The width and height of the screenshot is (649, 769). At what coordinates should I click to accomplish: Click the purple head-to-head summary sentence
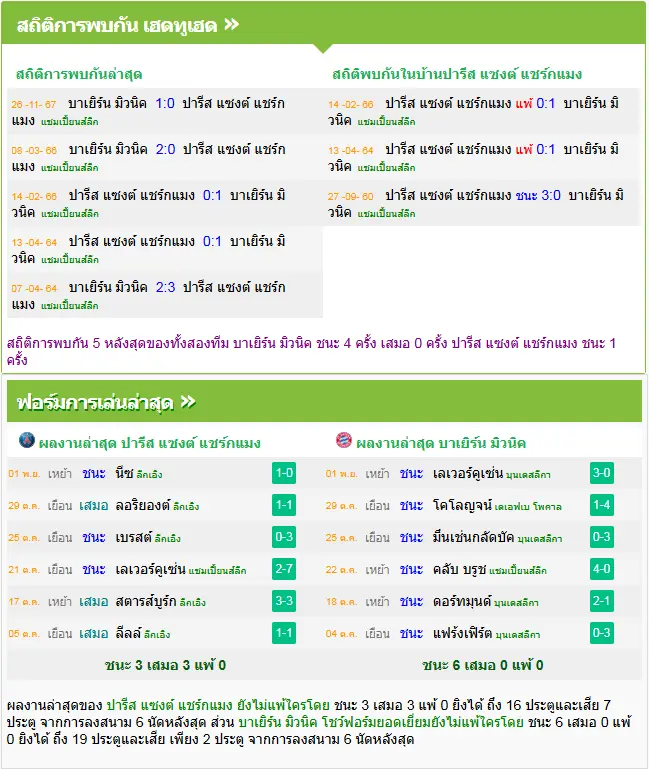[x=312, y=352]
